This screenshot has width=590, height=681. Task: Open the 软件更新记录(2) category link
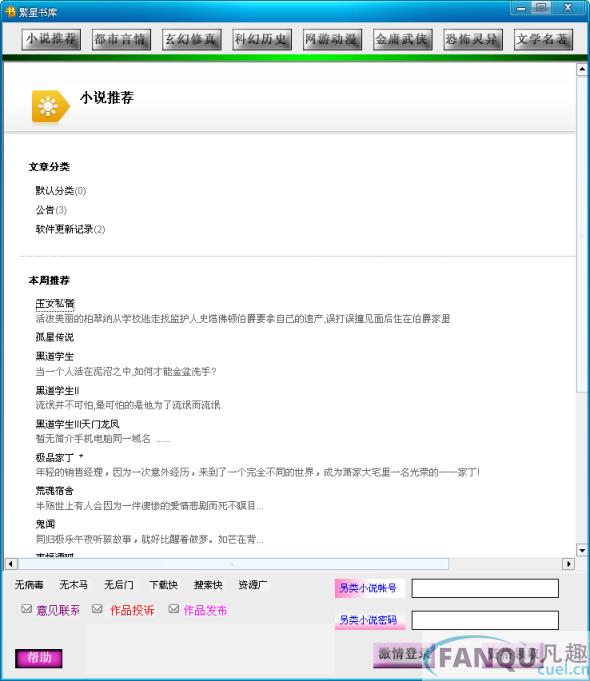(70, 229)
